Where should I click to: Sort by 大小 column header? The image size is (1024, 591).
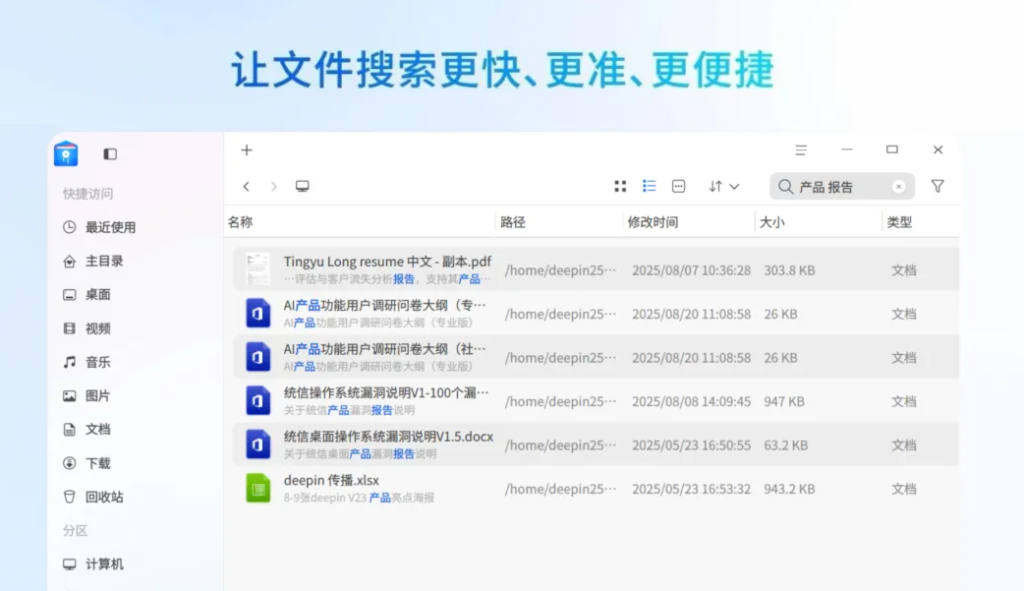coord(772,222)
